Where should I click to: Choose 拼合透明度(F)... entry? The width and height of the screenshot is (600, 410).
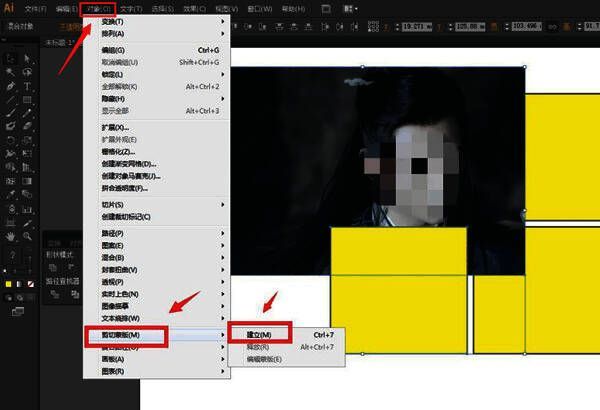(x=157, y=188)
